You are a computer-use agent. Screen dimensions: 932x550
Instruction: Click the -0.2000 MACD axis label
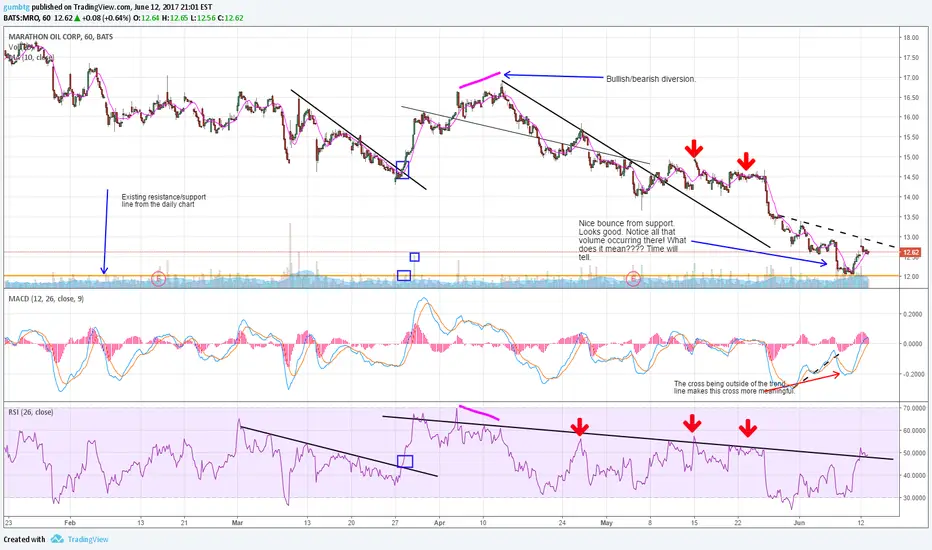912,374
